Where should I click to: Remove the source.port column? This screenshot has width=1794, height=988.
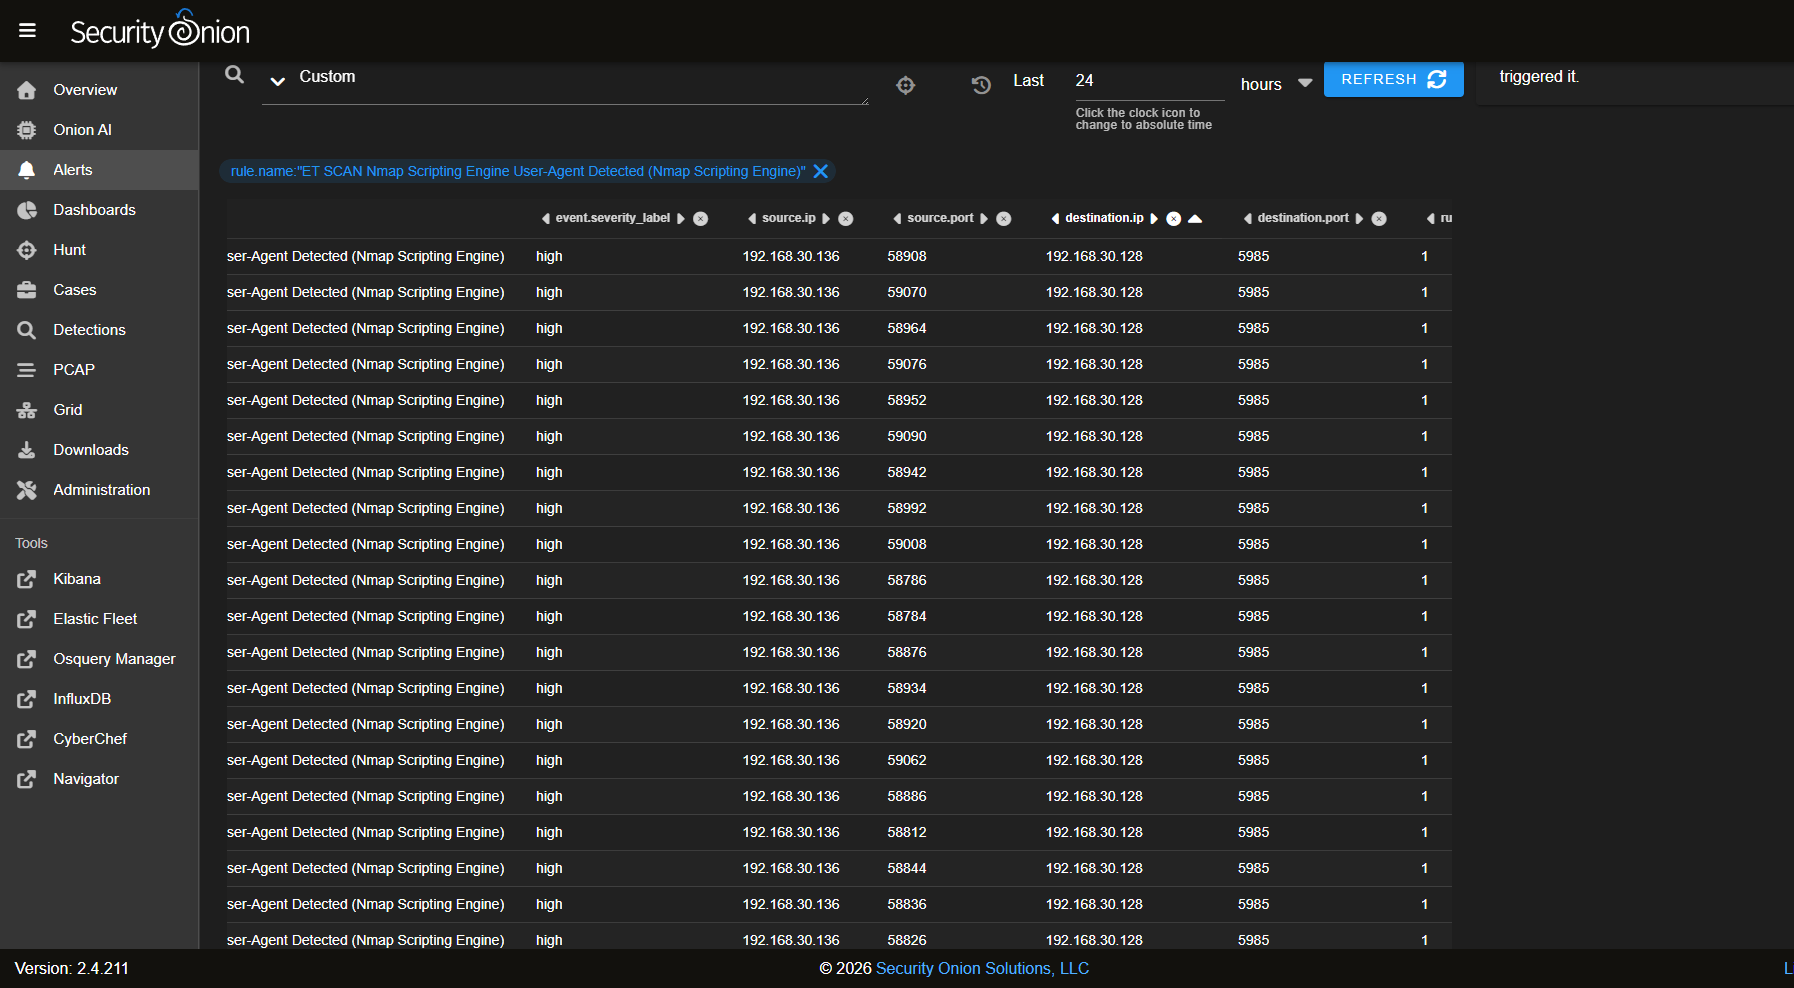pyautogui.click(x=1004, y=219)
